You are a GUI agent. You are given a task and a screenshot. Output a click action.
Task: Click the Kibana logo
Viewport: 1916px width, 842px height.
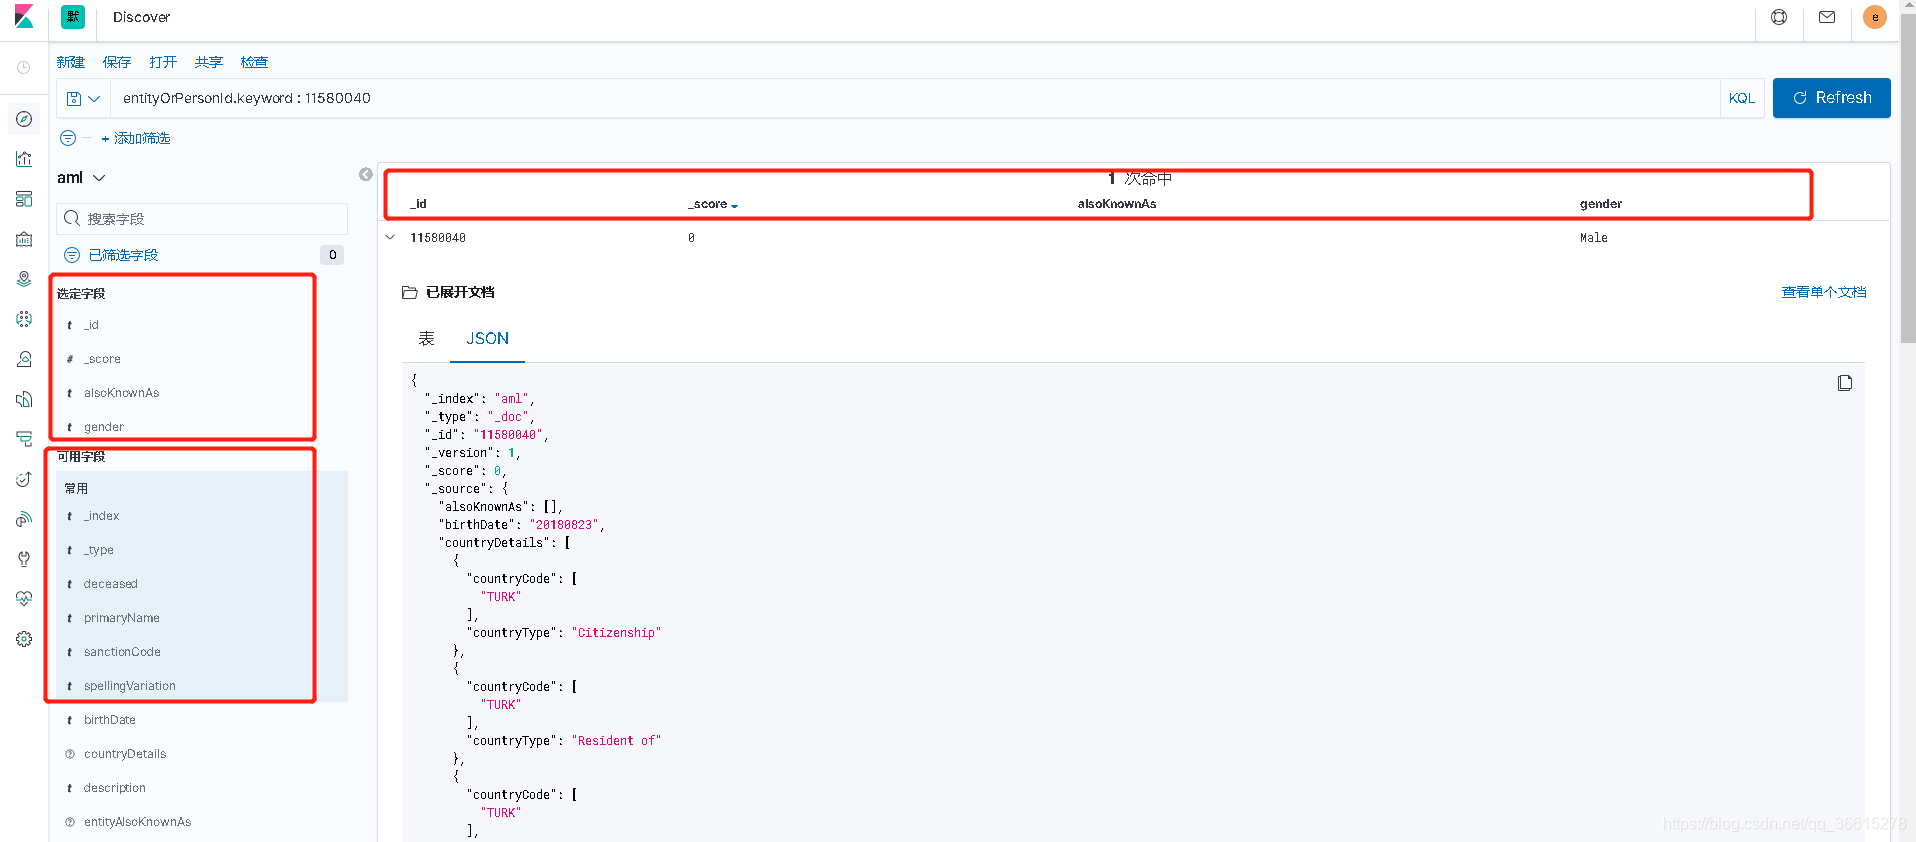24,17
